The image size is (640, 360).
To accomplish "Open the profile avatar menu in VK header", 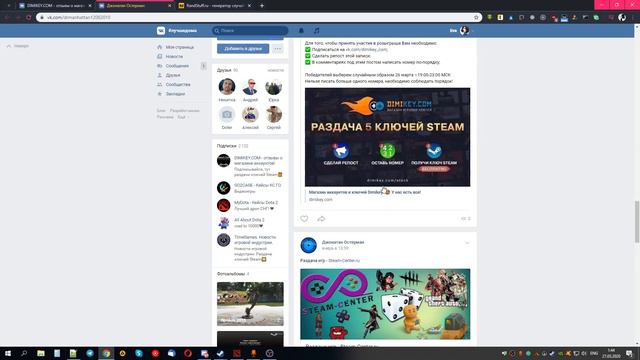I will point(464,31).
